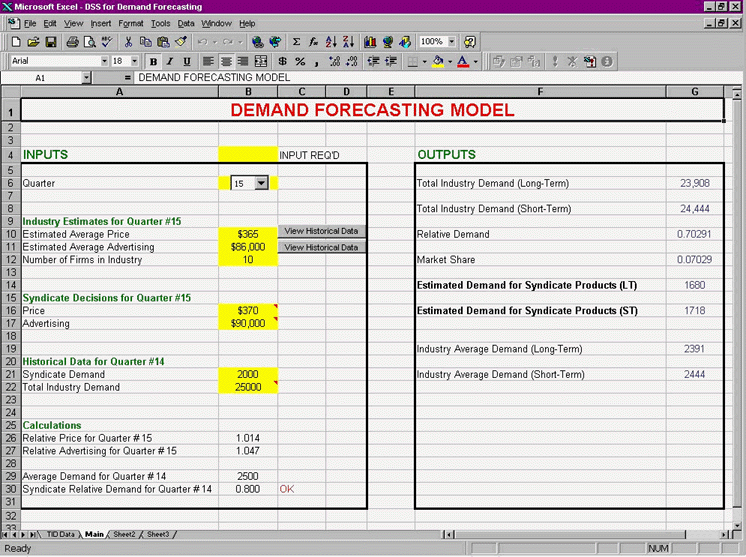The height and width of the screenshot is (557, 746).
Task: Open the 100% zoom dropdown
Action: (452, 42)
